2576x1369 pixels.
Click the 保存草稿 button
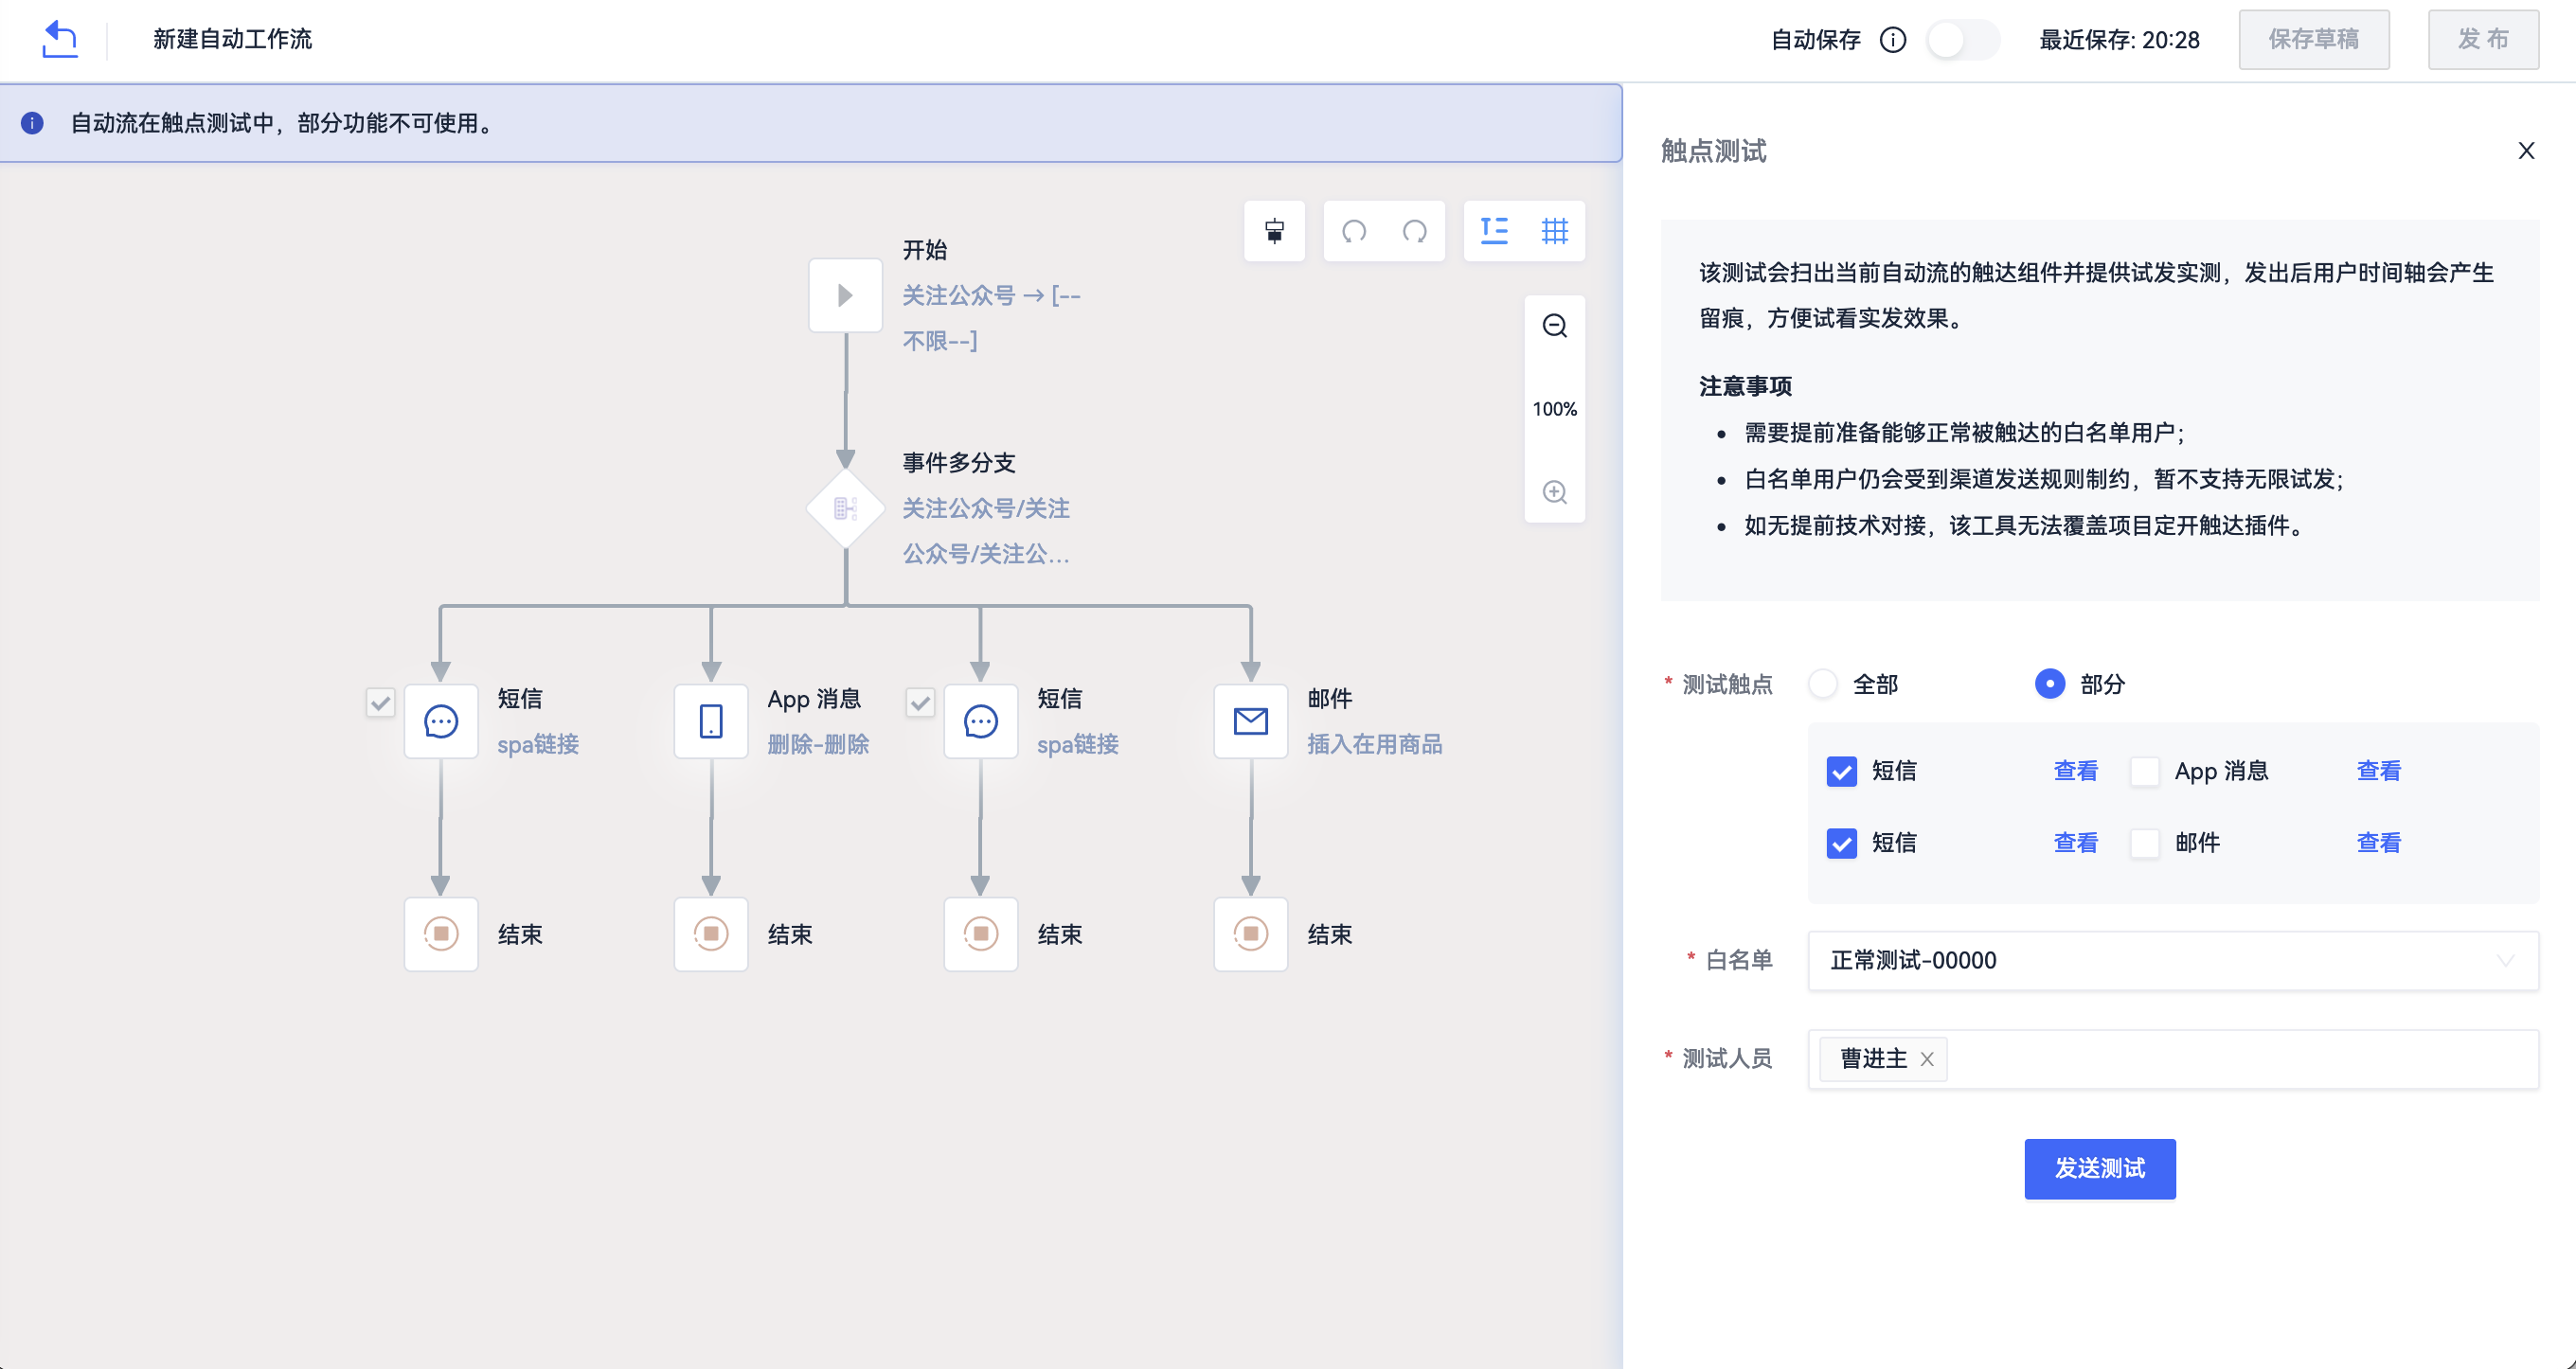[x=2313, y=39]
